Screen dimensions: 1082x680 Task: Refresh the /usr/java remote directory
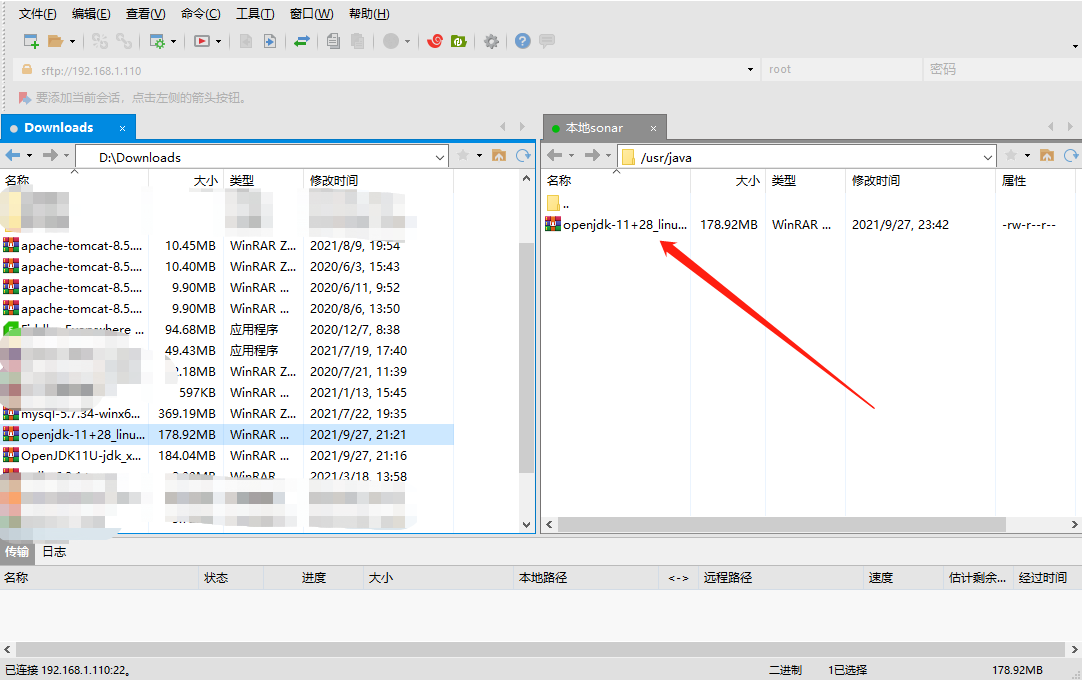coord(1070,155)
